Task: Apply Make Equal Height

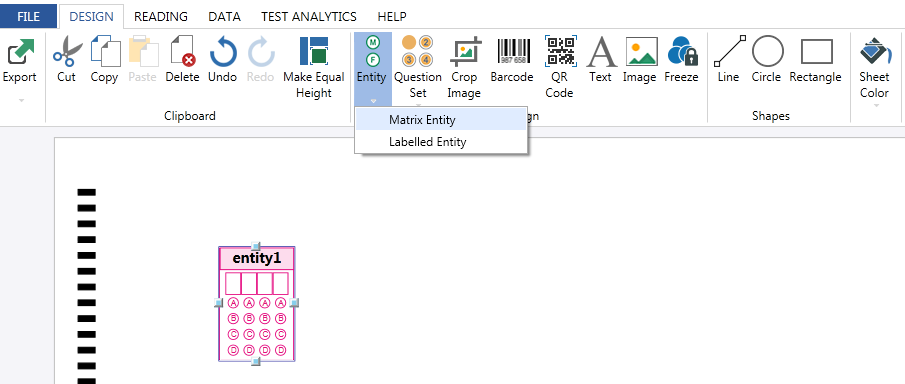Action: coord(314,67)
